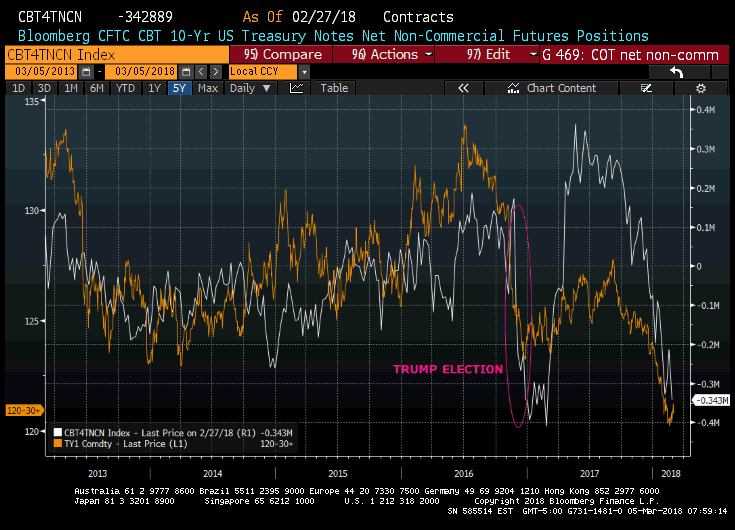Click the -342889 last value in header

(x=145, y=17)
